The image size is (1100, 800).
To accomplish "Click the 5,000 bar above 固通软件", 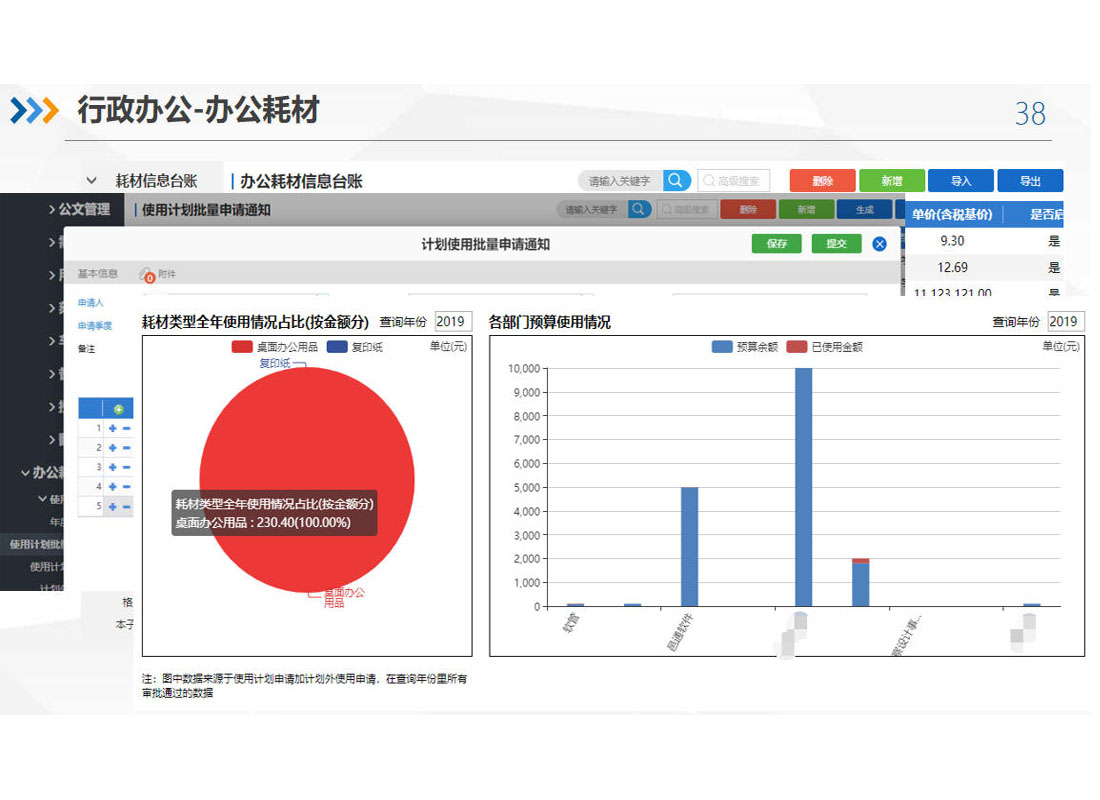I will pyautogui.click(x=690, y=547).
